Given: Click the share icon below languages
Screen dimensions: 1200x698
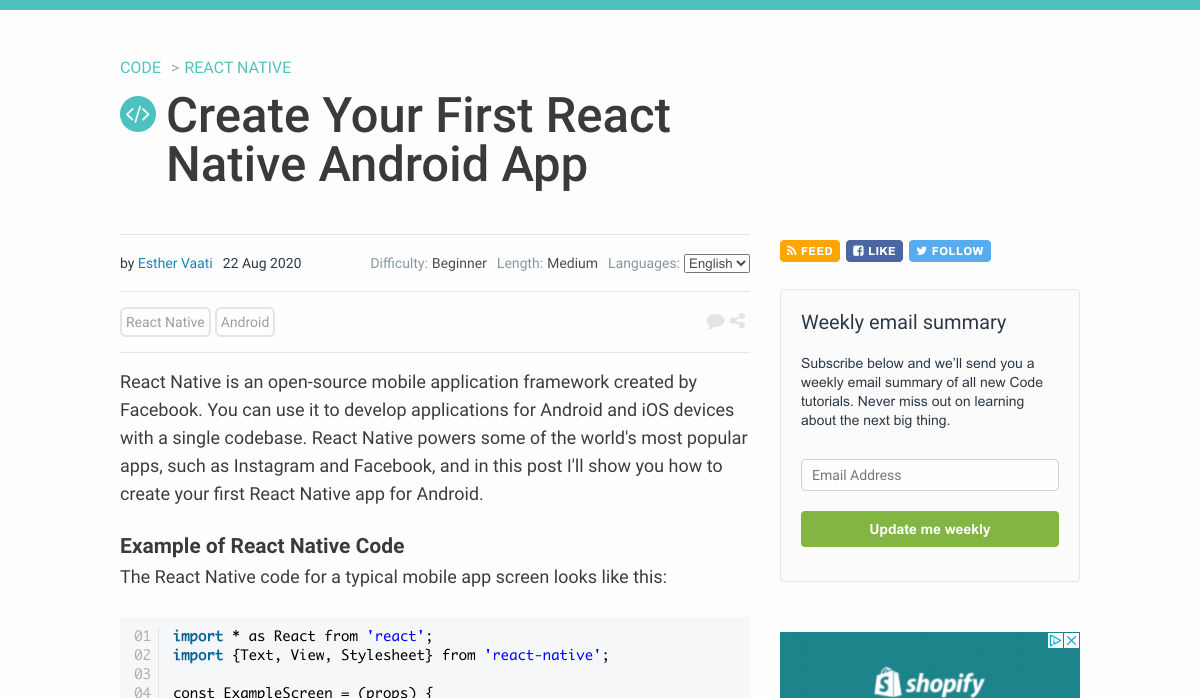Looking at the screenshot, I should click(738, 321).
